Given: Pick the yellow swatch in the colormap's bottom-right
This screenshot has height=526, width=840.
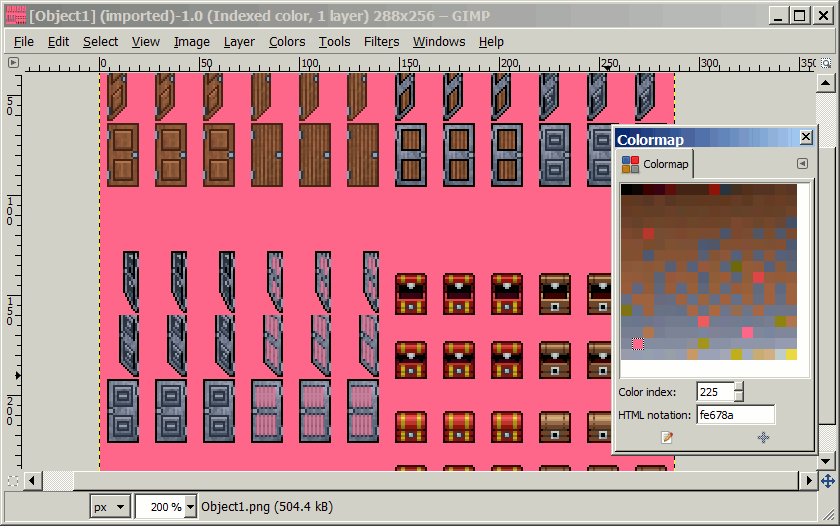Looking at the screenshot, I should coord(791,354).
